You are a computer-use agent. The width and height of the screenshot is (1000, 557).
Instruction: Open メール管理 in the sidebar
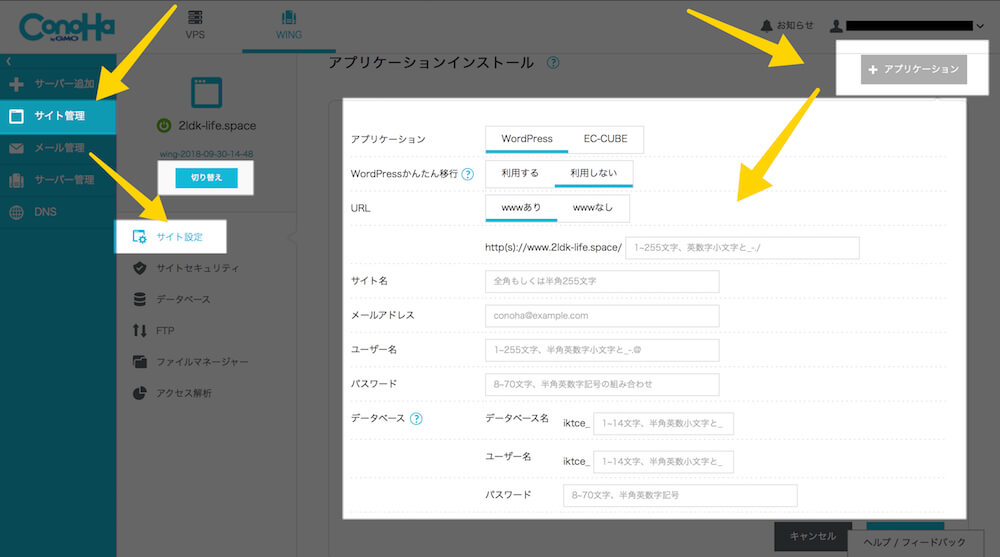(58, 148)
